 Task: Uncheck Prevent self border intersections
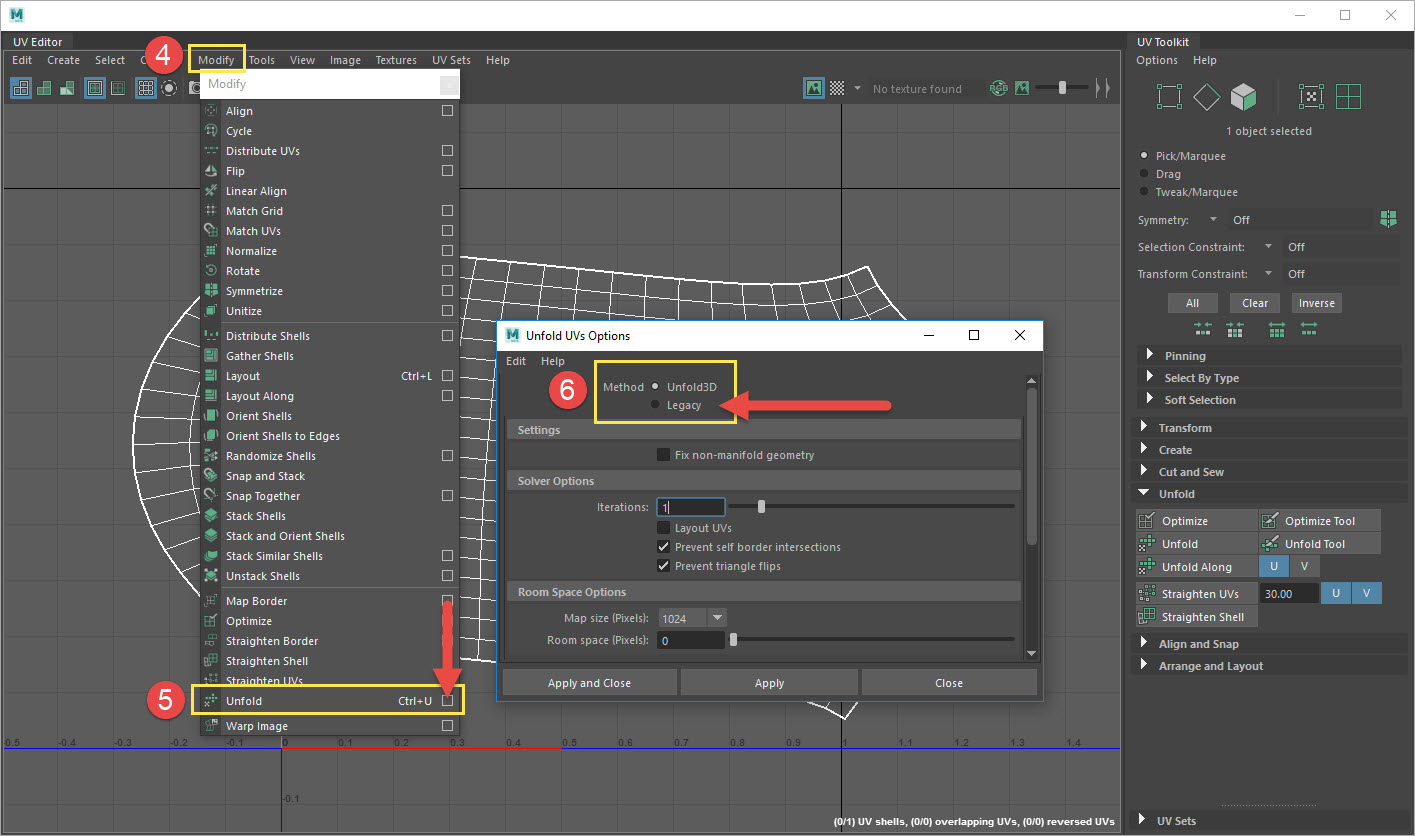pos(663,547)
